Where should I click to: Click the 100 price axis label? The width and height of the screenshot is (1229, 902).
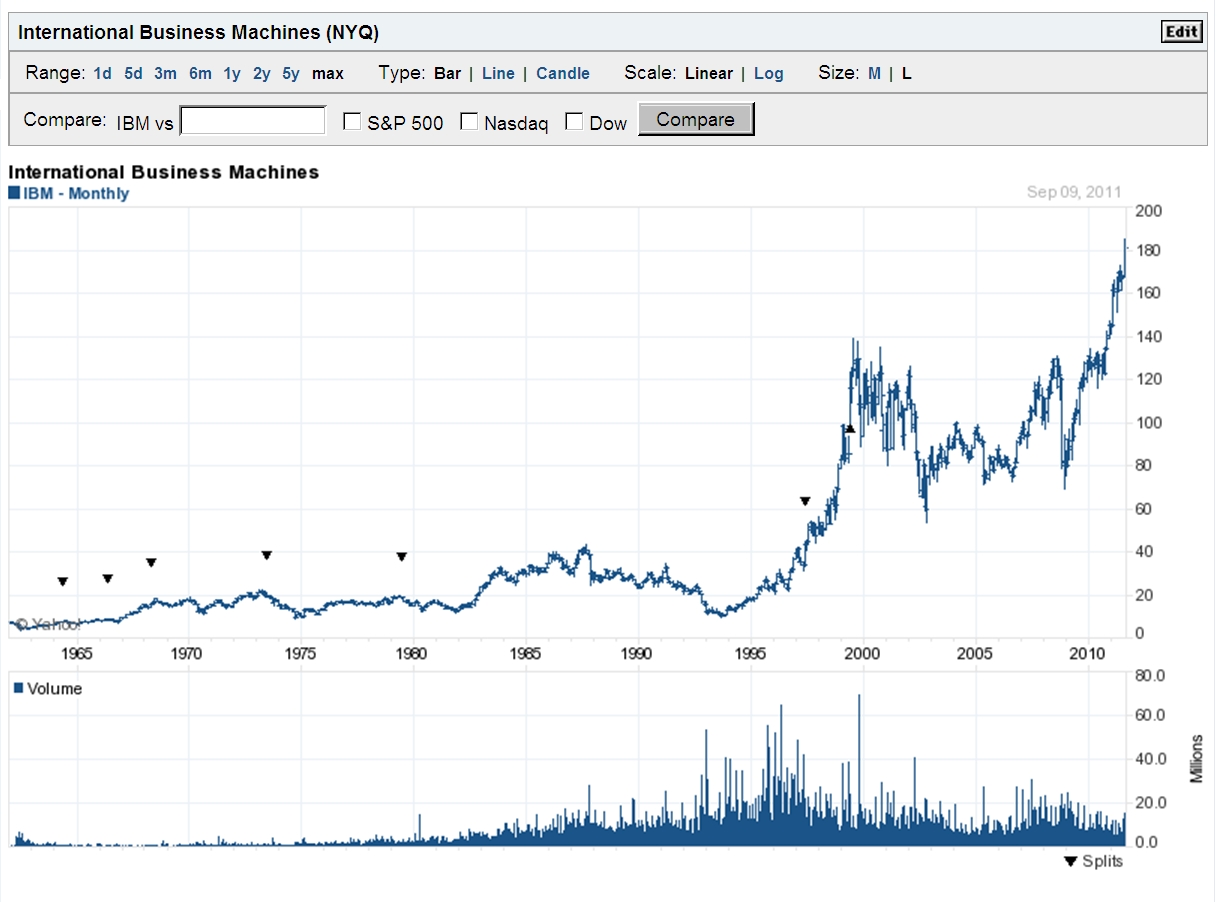(x=1149, y=423)
